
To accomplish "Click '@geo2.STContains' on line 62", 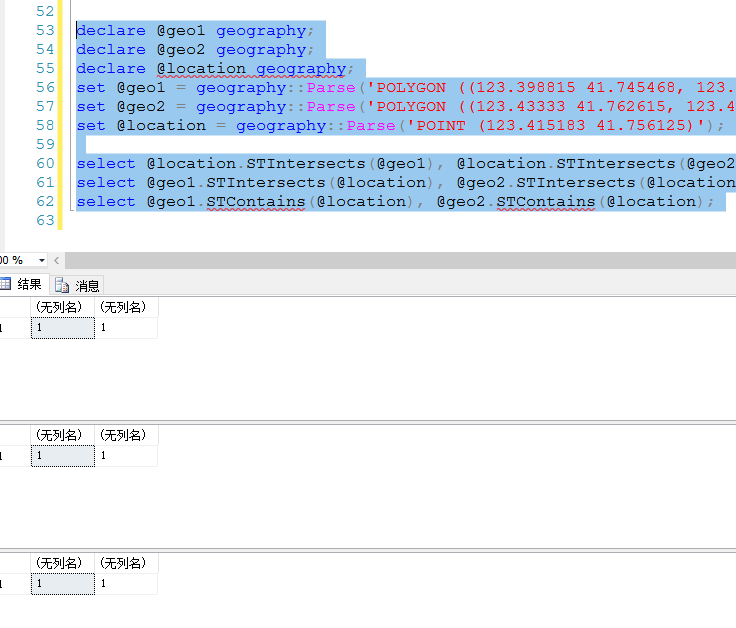I will pos(516,202).
